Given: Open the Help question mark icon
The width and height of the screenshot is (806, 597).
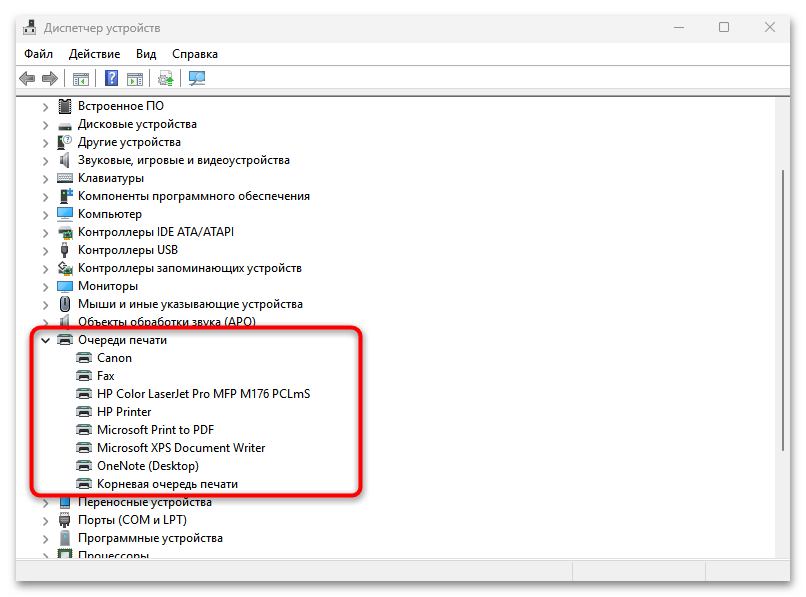Looking at the screenshot, I should pos(111,78).
